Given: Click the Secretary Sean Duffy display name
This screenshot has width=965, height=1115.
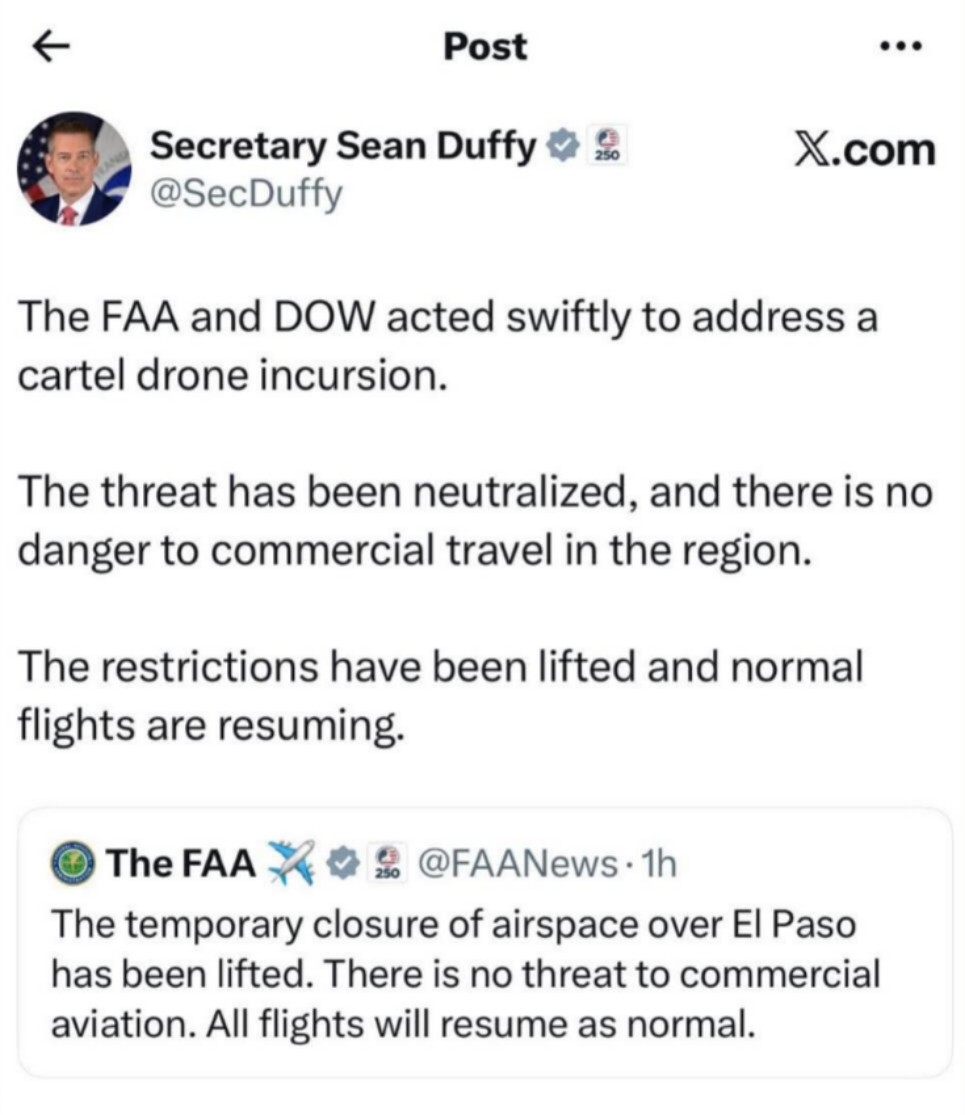Looking at the screenshot, I should [x=343, y=147].
